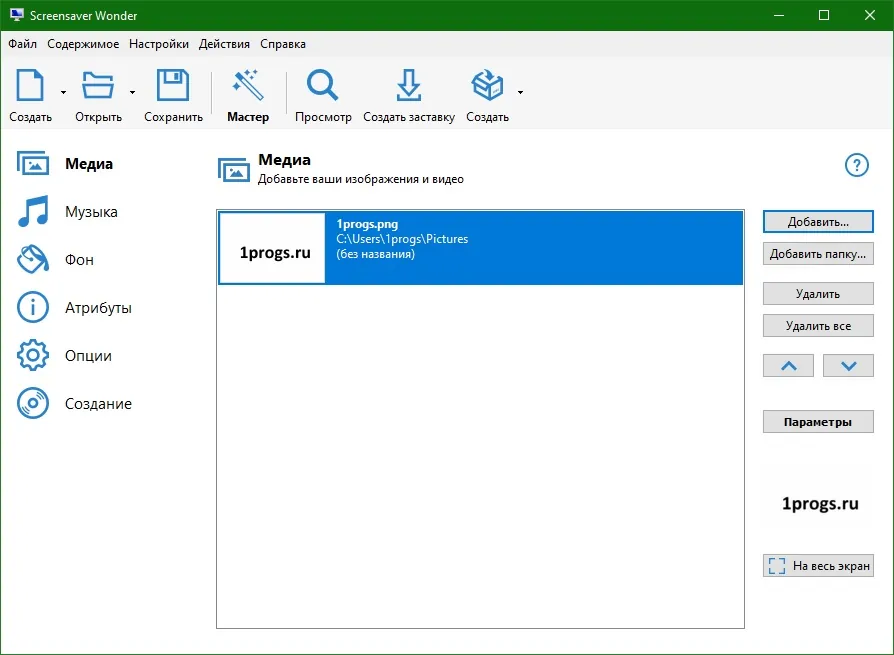Click the Screensaver Wonder title bar app icon
The height and width of the screenshot is (655, 894).
click(x=17, y=15)
